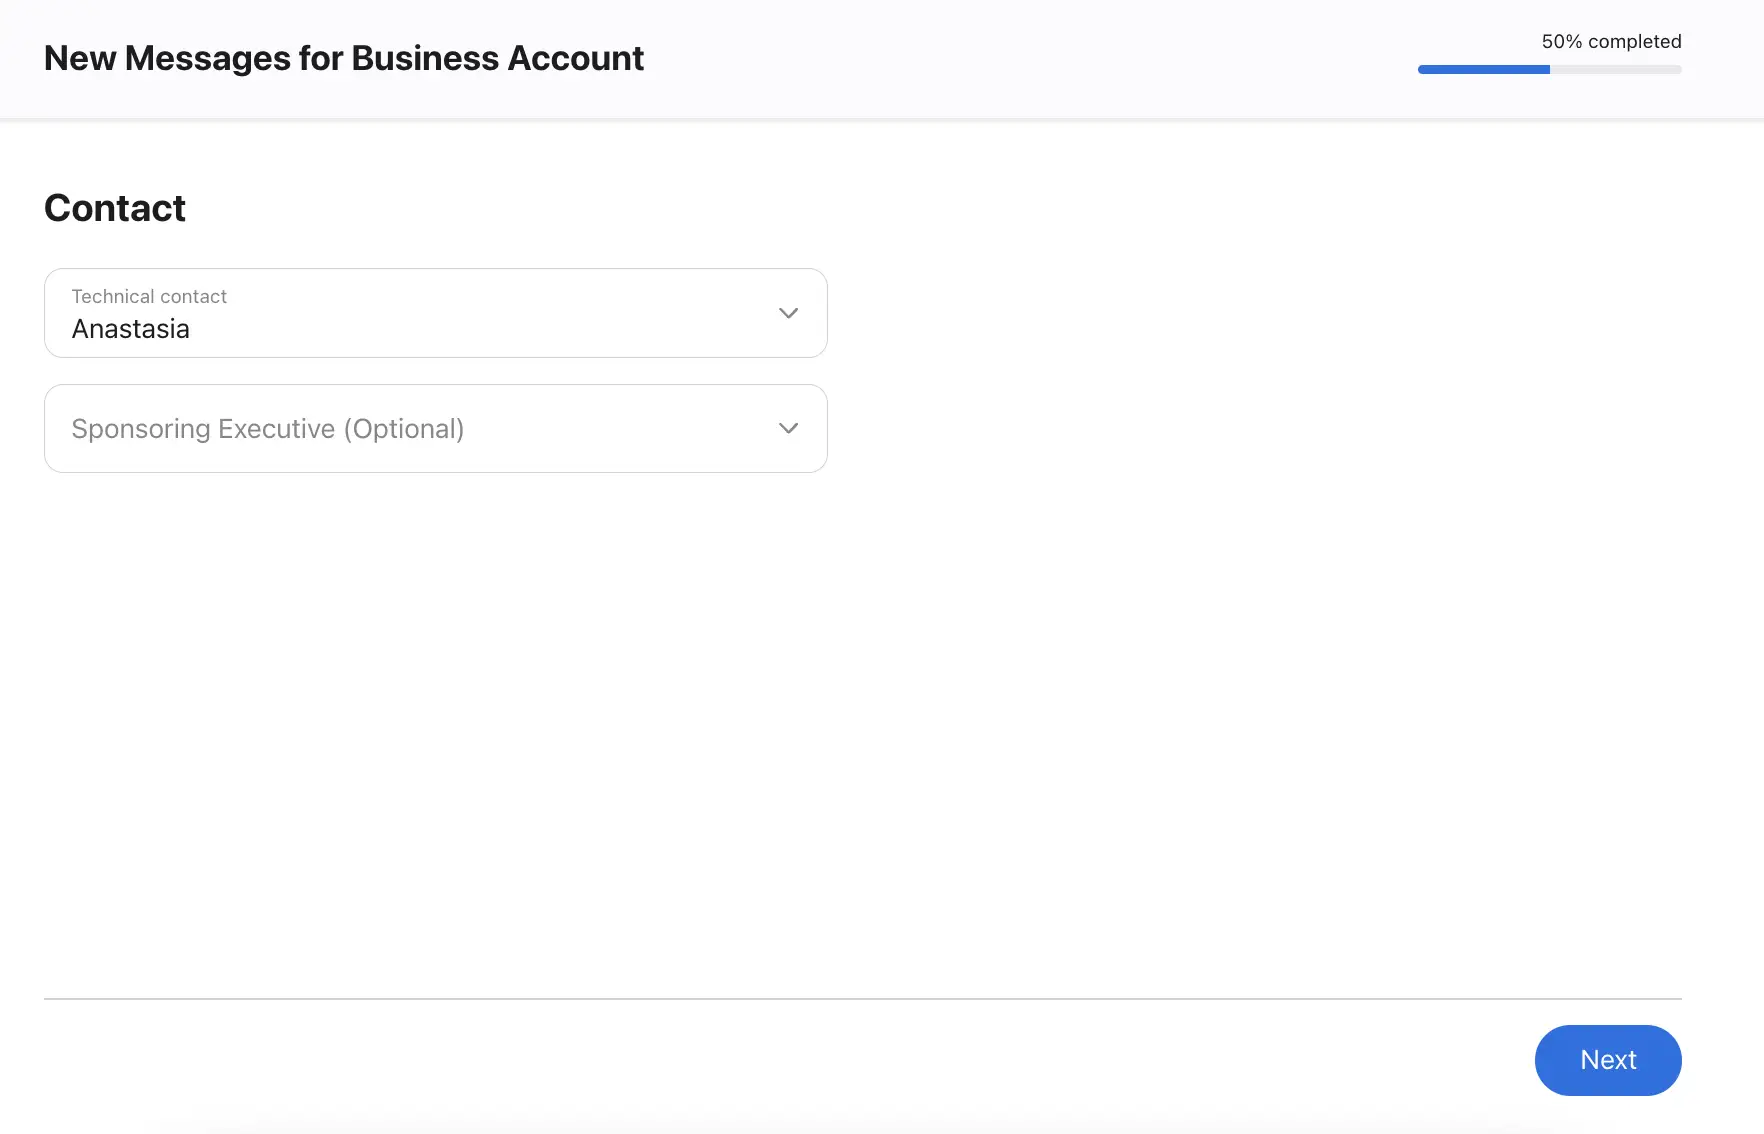Viewport: 1764px width, 1134px height.
Task: Click the Sponsoring Executive placeholder text
Action: click(x=267, y=429)
